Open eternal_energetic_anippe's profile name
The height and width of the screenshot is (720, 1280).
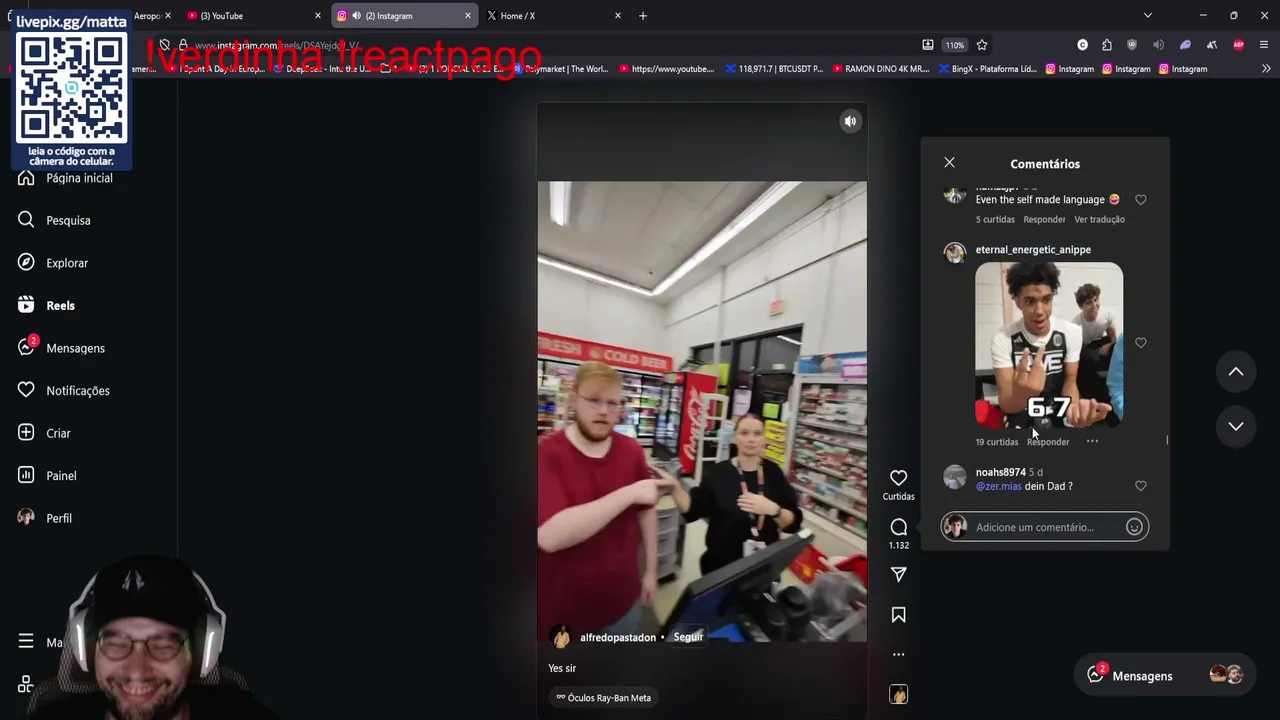tap(1033, 249)
